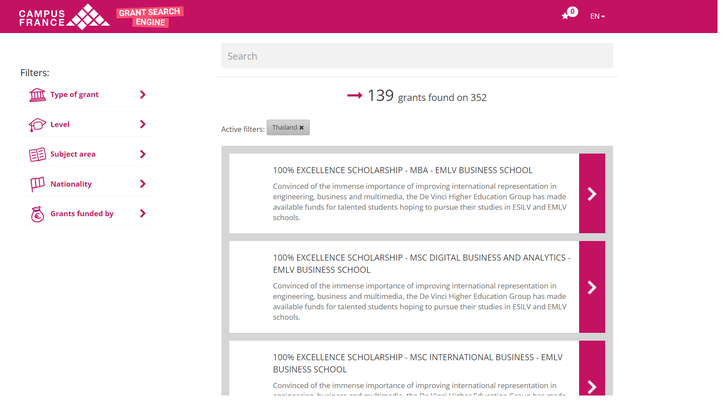The image size is (724, 402).
Task: Open the MBA EMLV scholarship title
Action: pyautogui.click(x=403, y=170)
